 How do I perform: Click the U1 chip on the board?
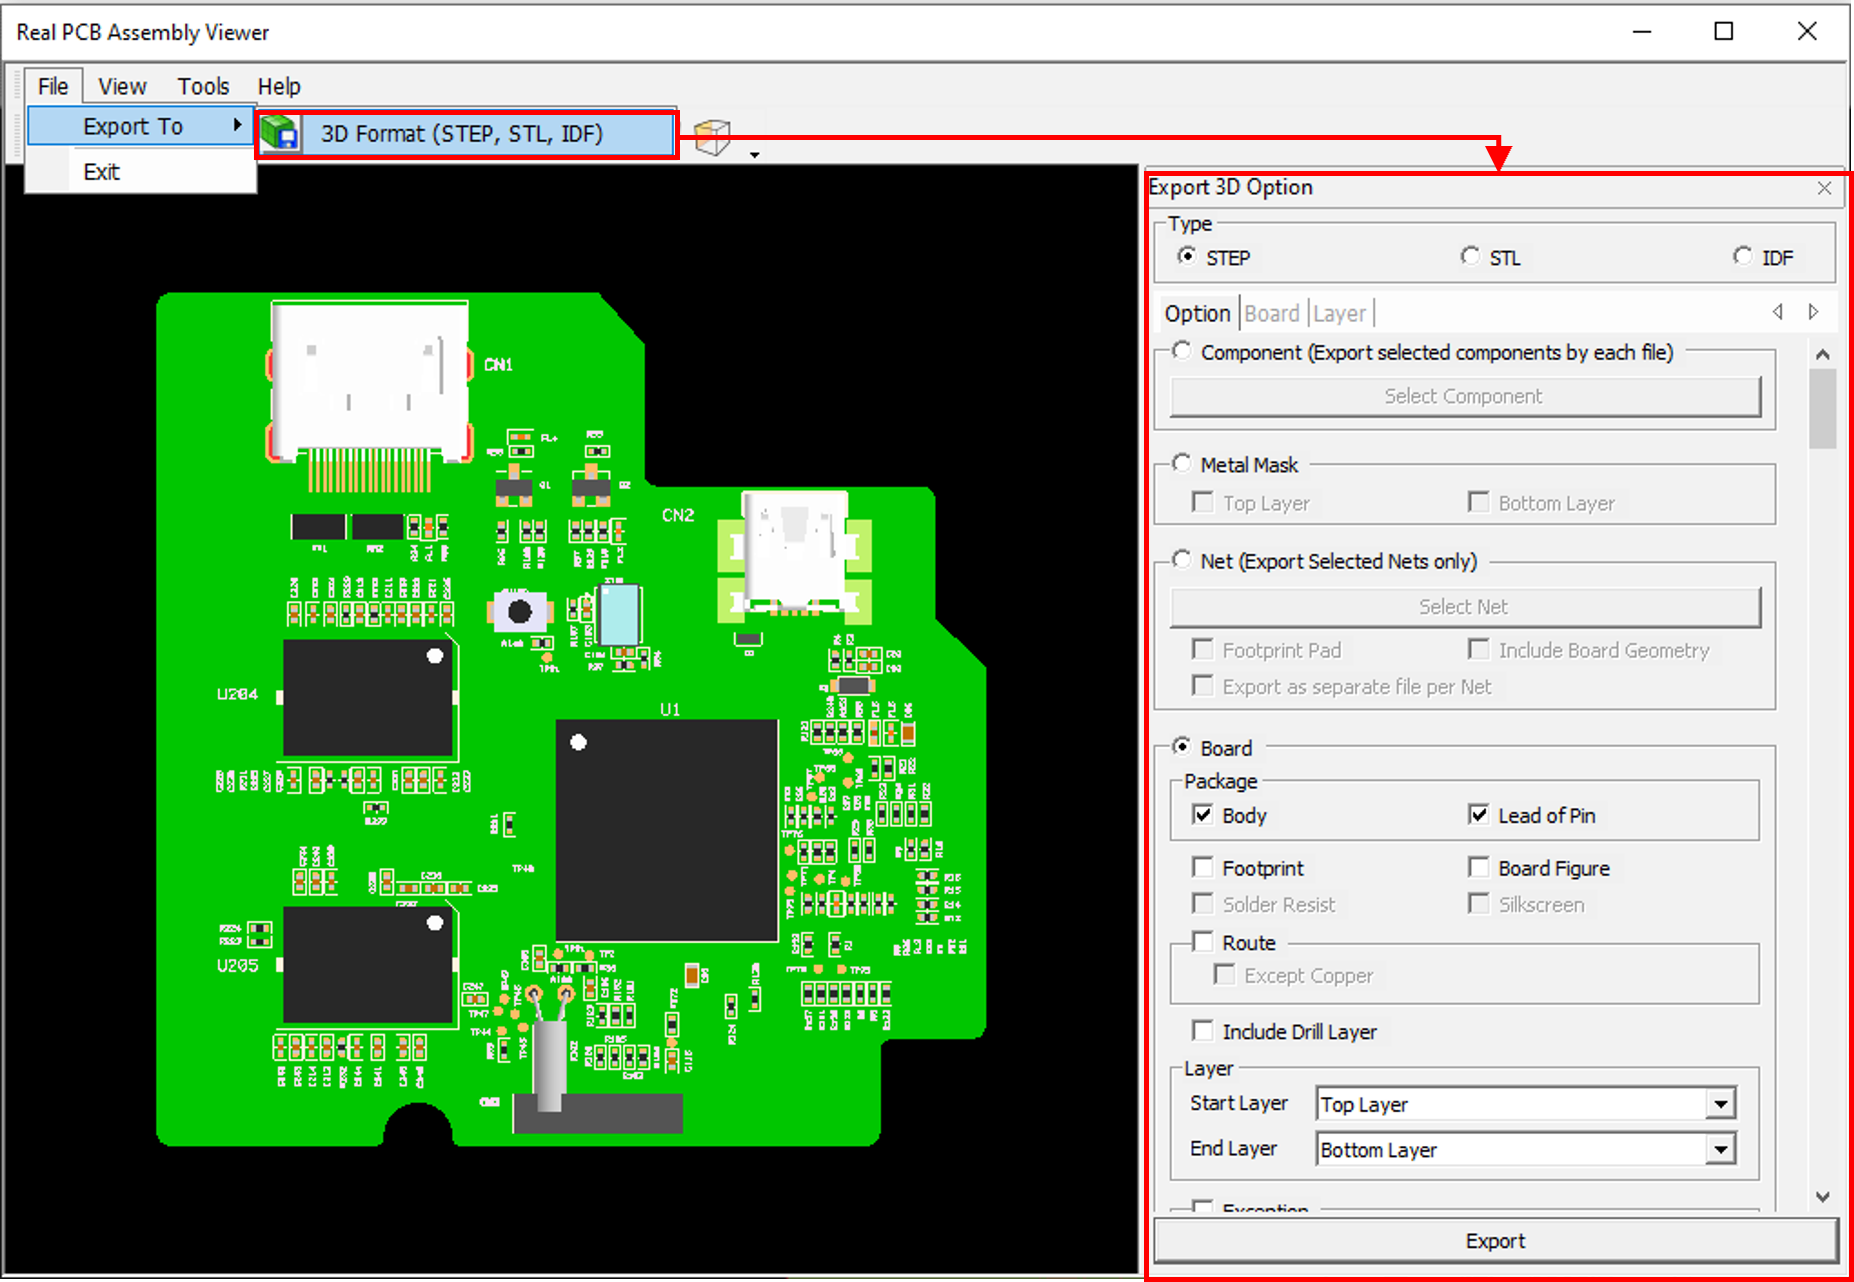click(x=667, y=830)
